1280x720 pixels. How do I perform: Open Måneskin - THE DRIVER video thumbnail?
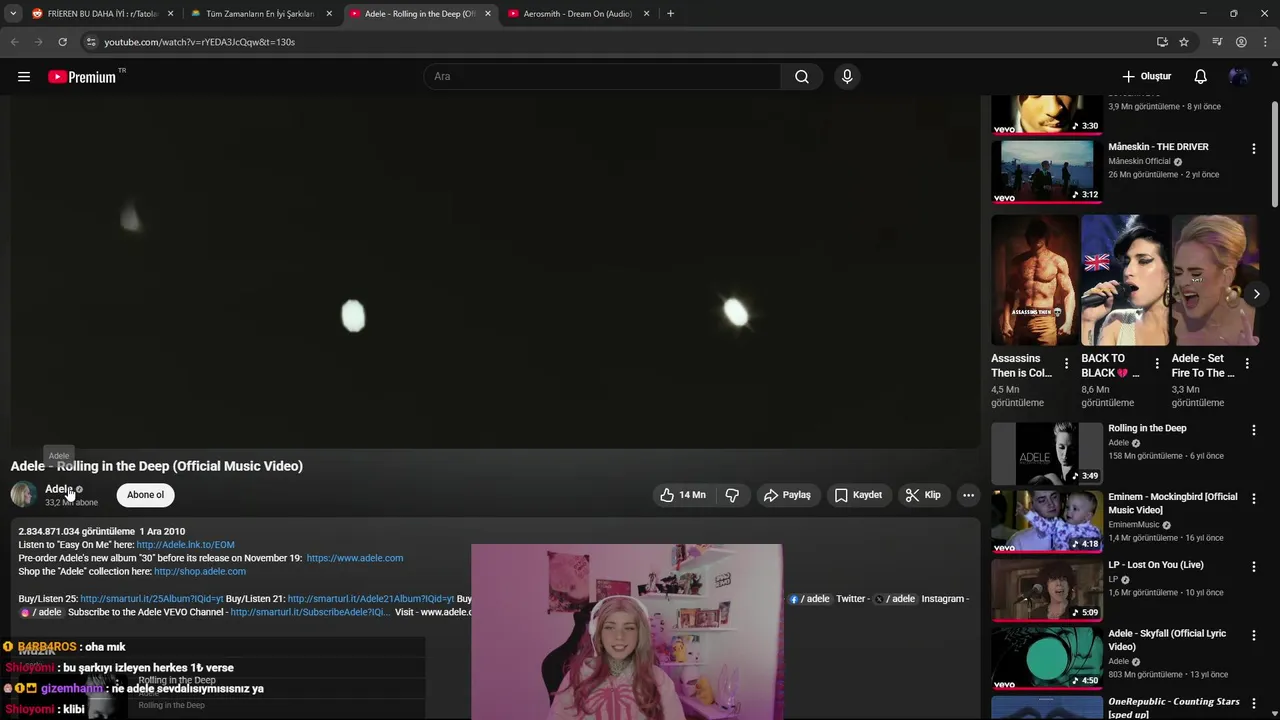coord(1047,171)
